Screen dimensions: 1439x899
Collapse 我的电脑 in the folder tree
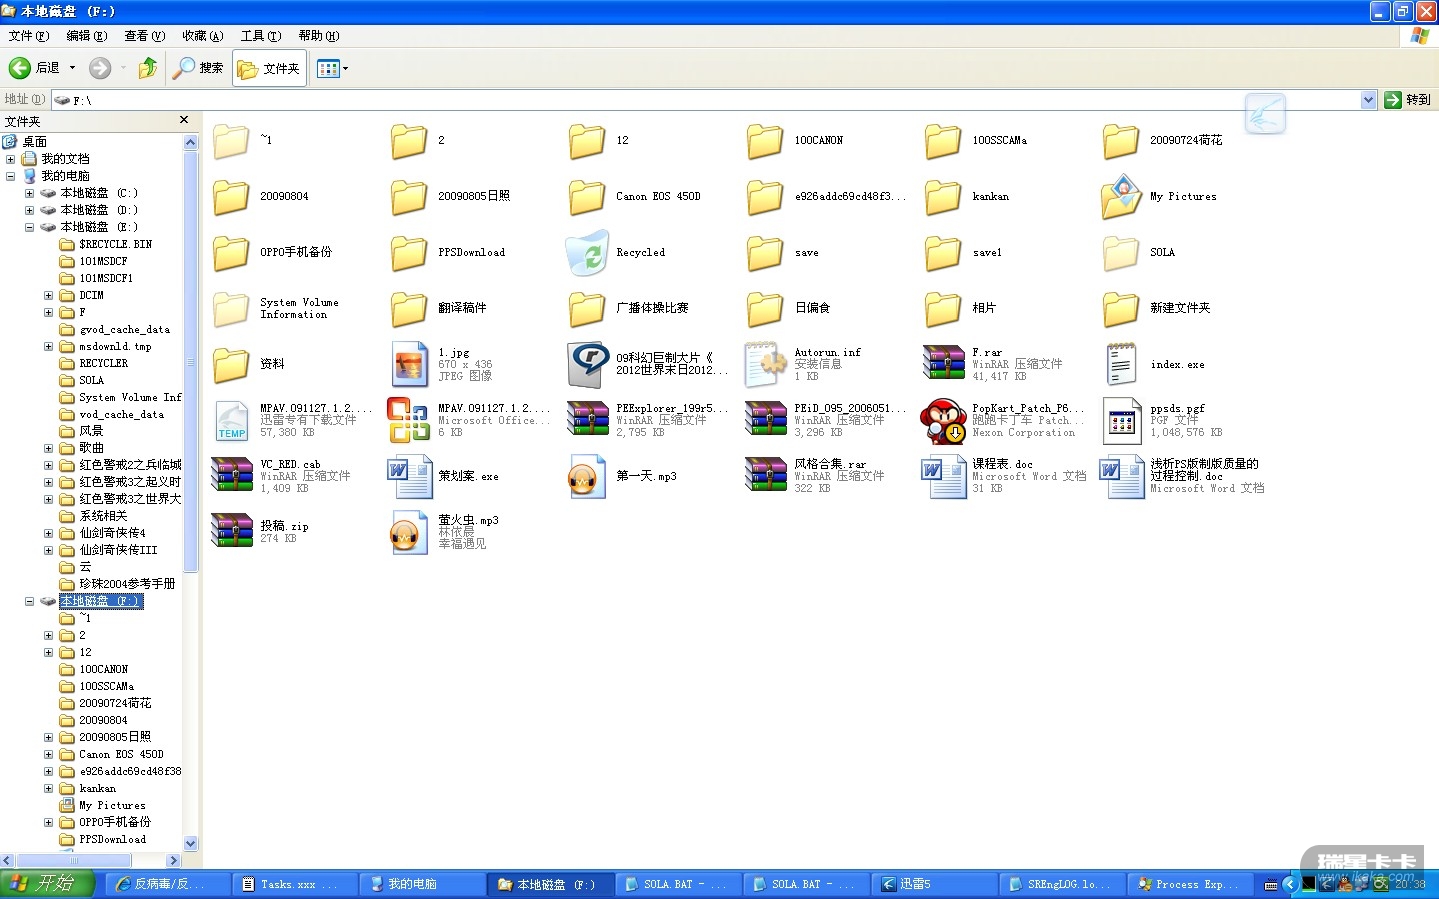(11, 176)
